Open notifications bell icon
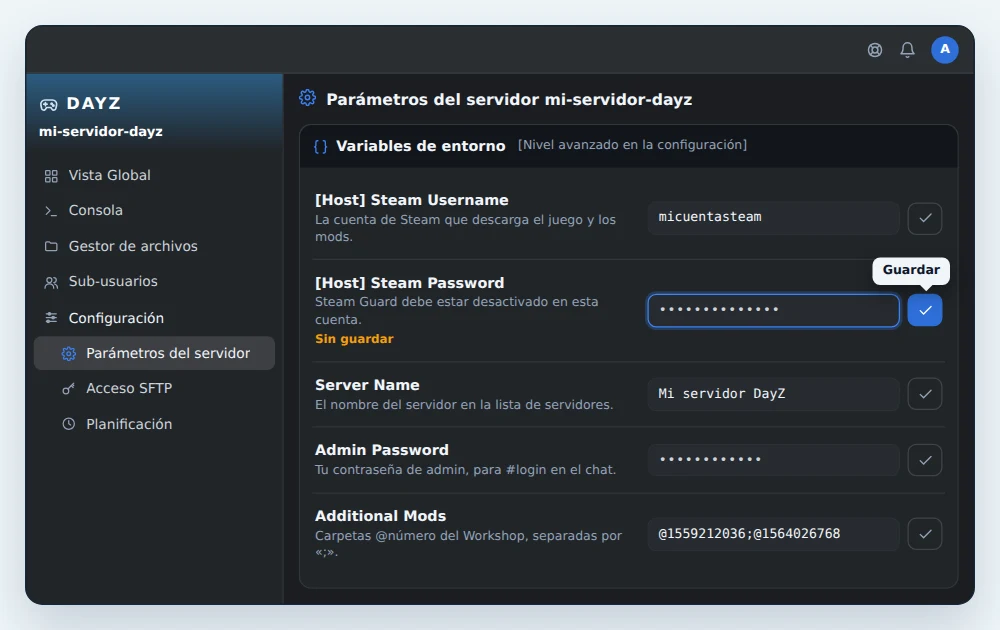The image size is (1000, 630). pyautogui.click(x=908, y=50)
